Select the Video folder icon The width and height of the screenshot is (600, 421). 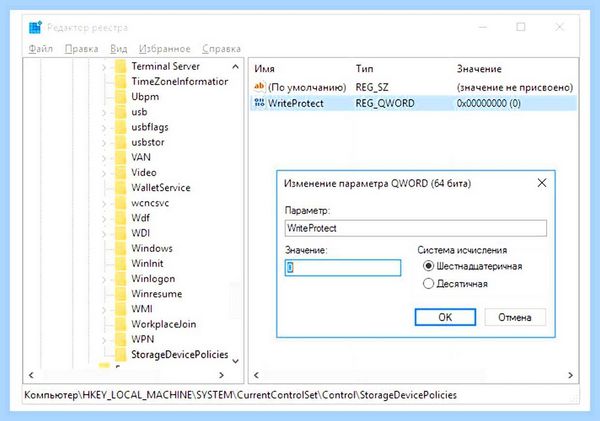tap(121, 173)
